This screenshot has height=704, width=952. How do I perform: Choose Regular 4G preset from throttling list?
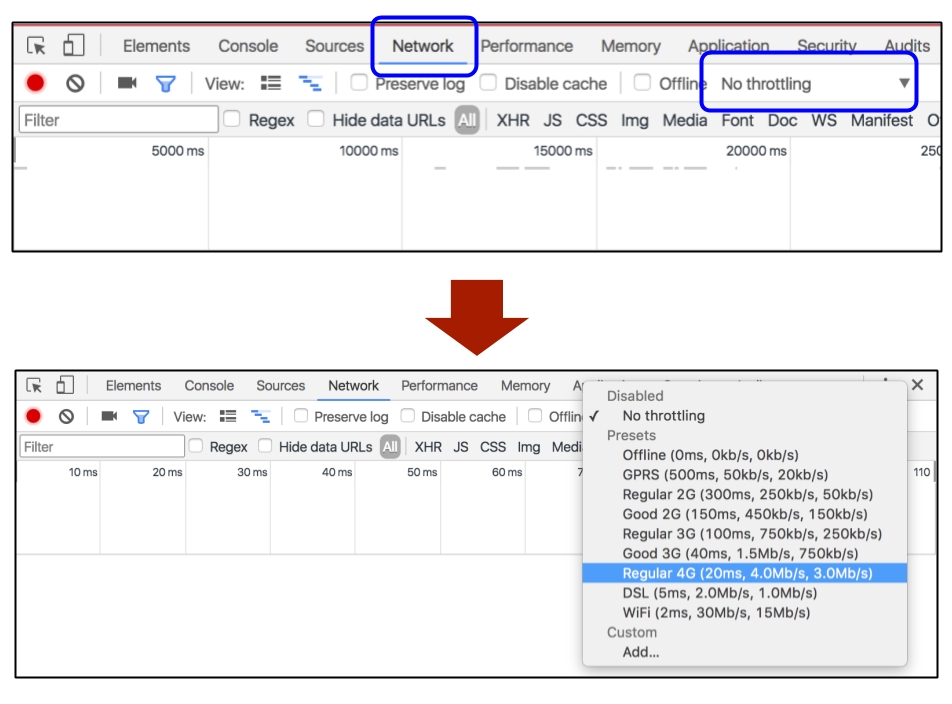pos(746,573)
